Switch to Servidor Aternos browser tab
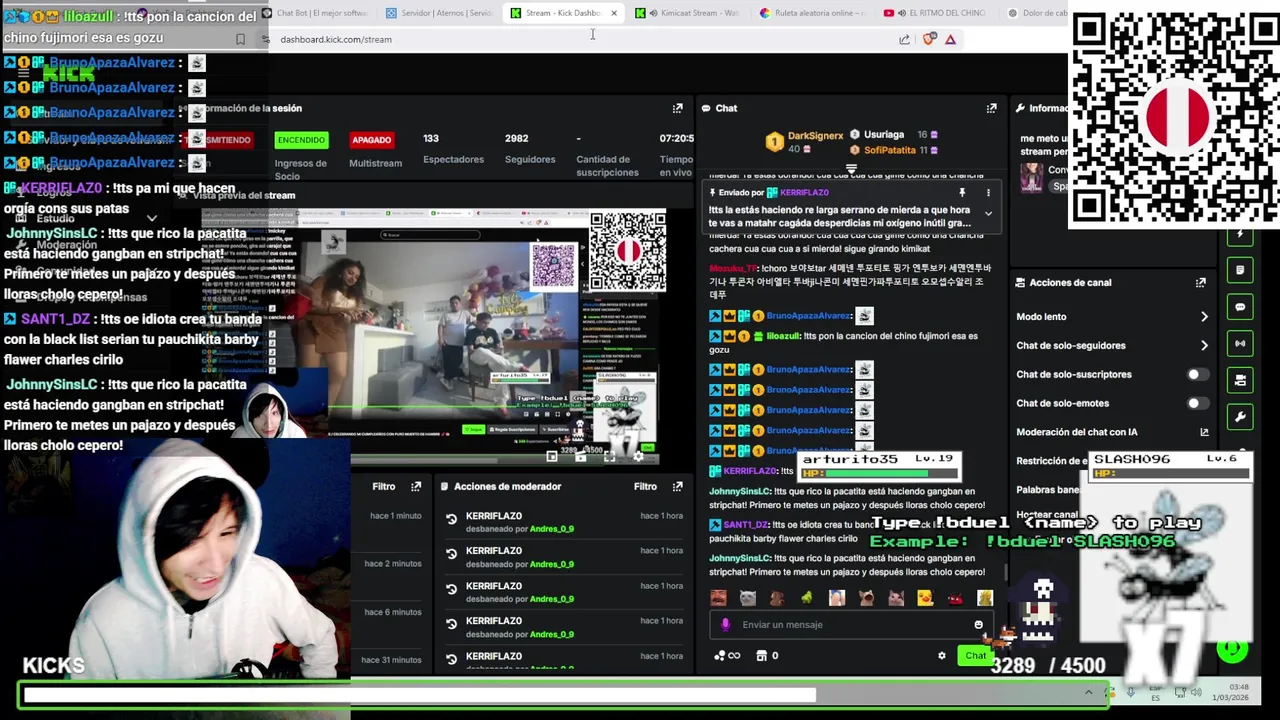The image size is (1280, 720). pos(440,13)
